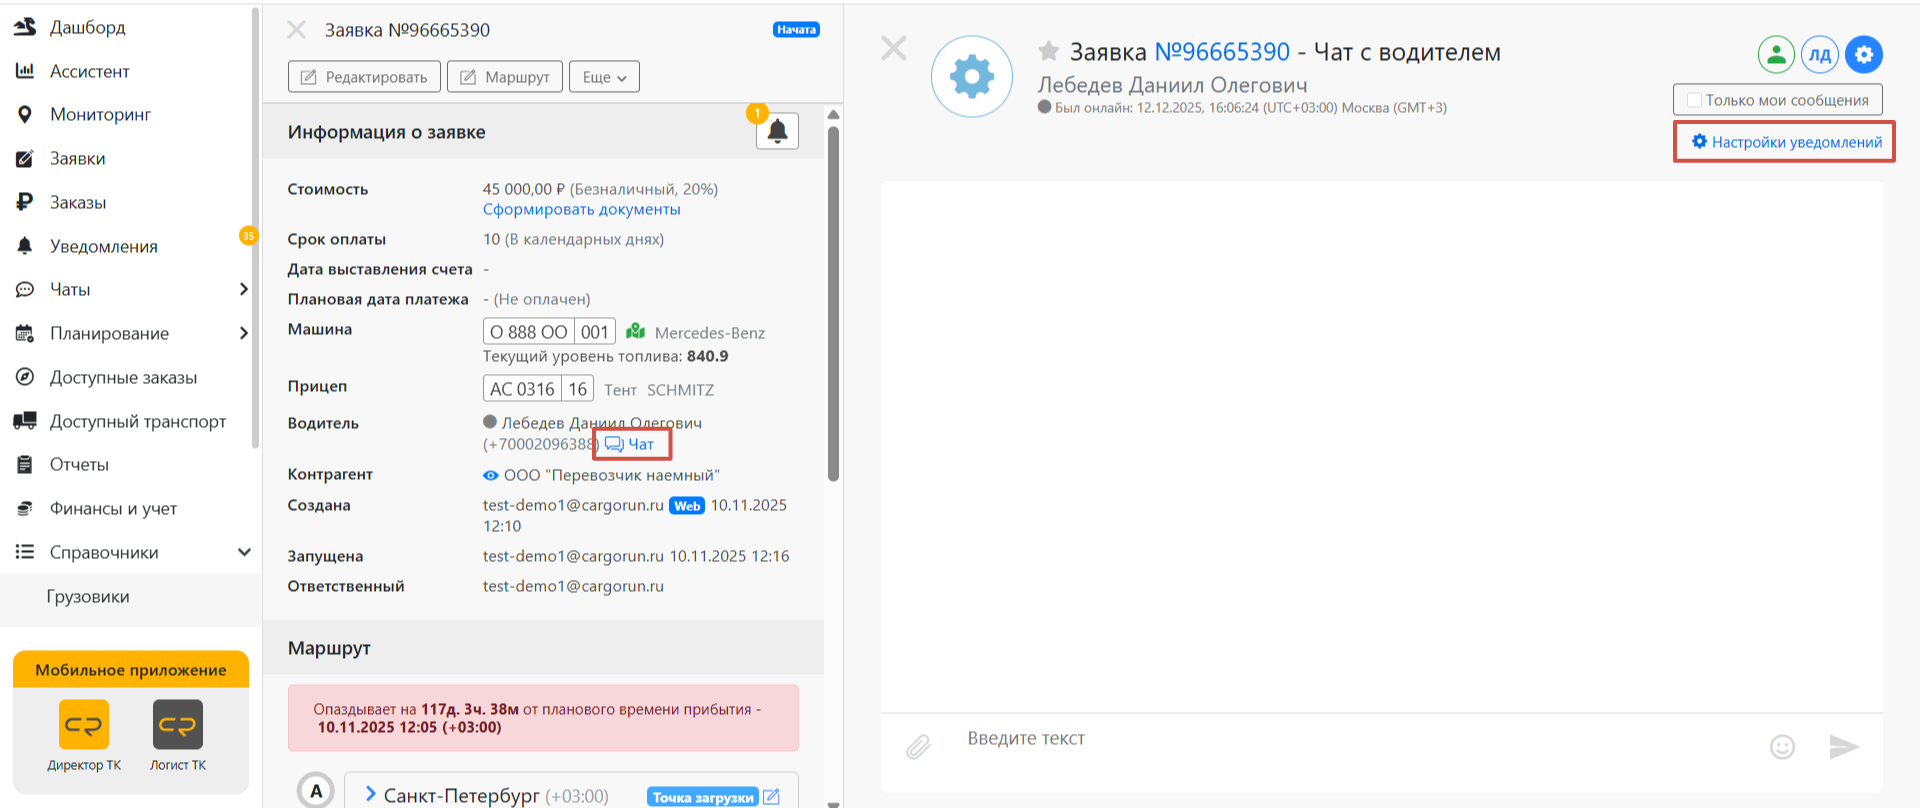Close the driver chat window

(x=894, y=48)
